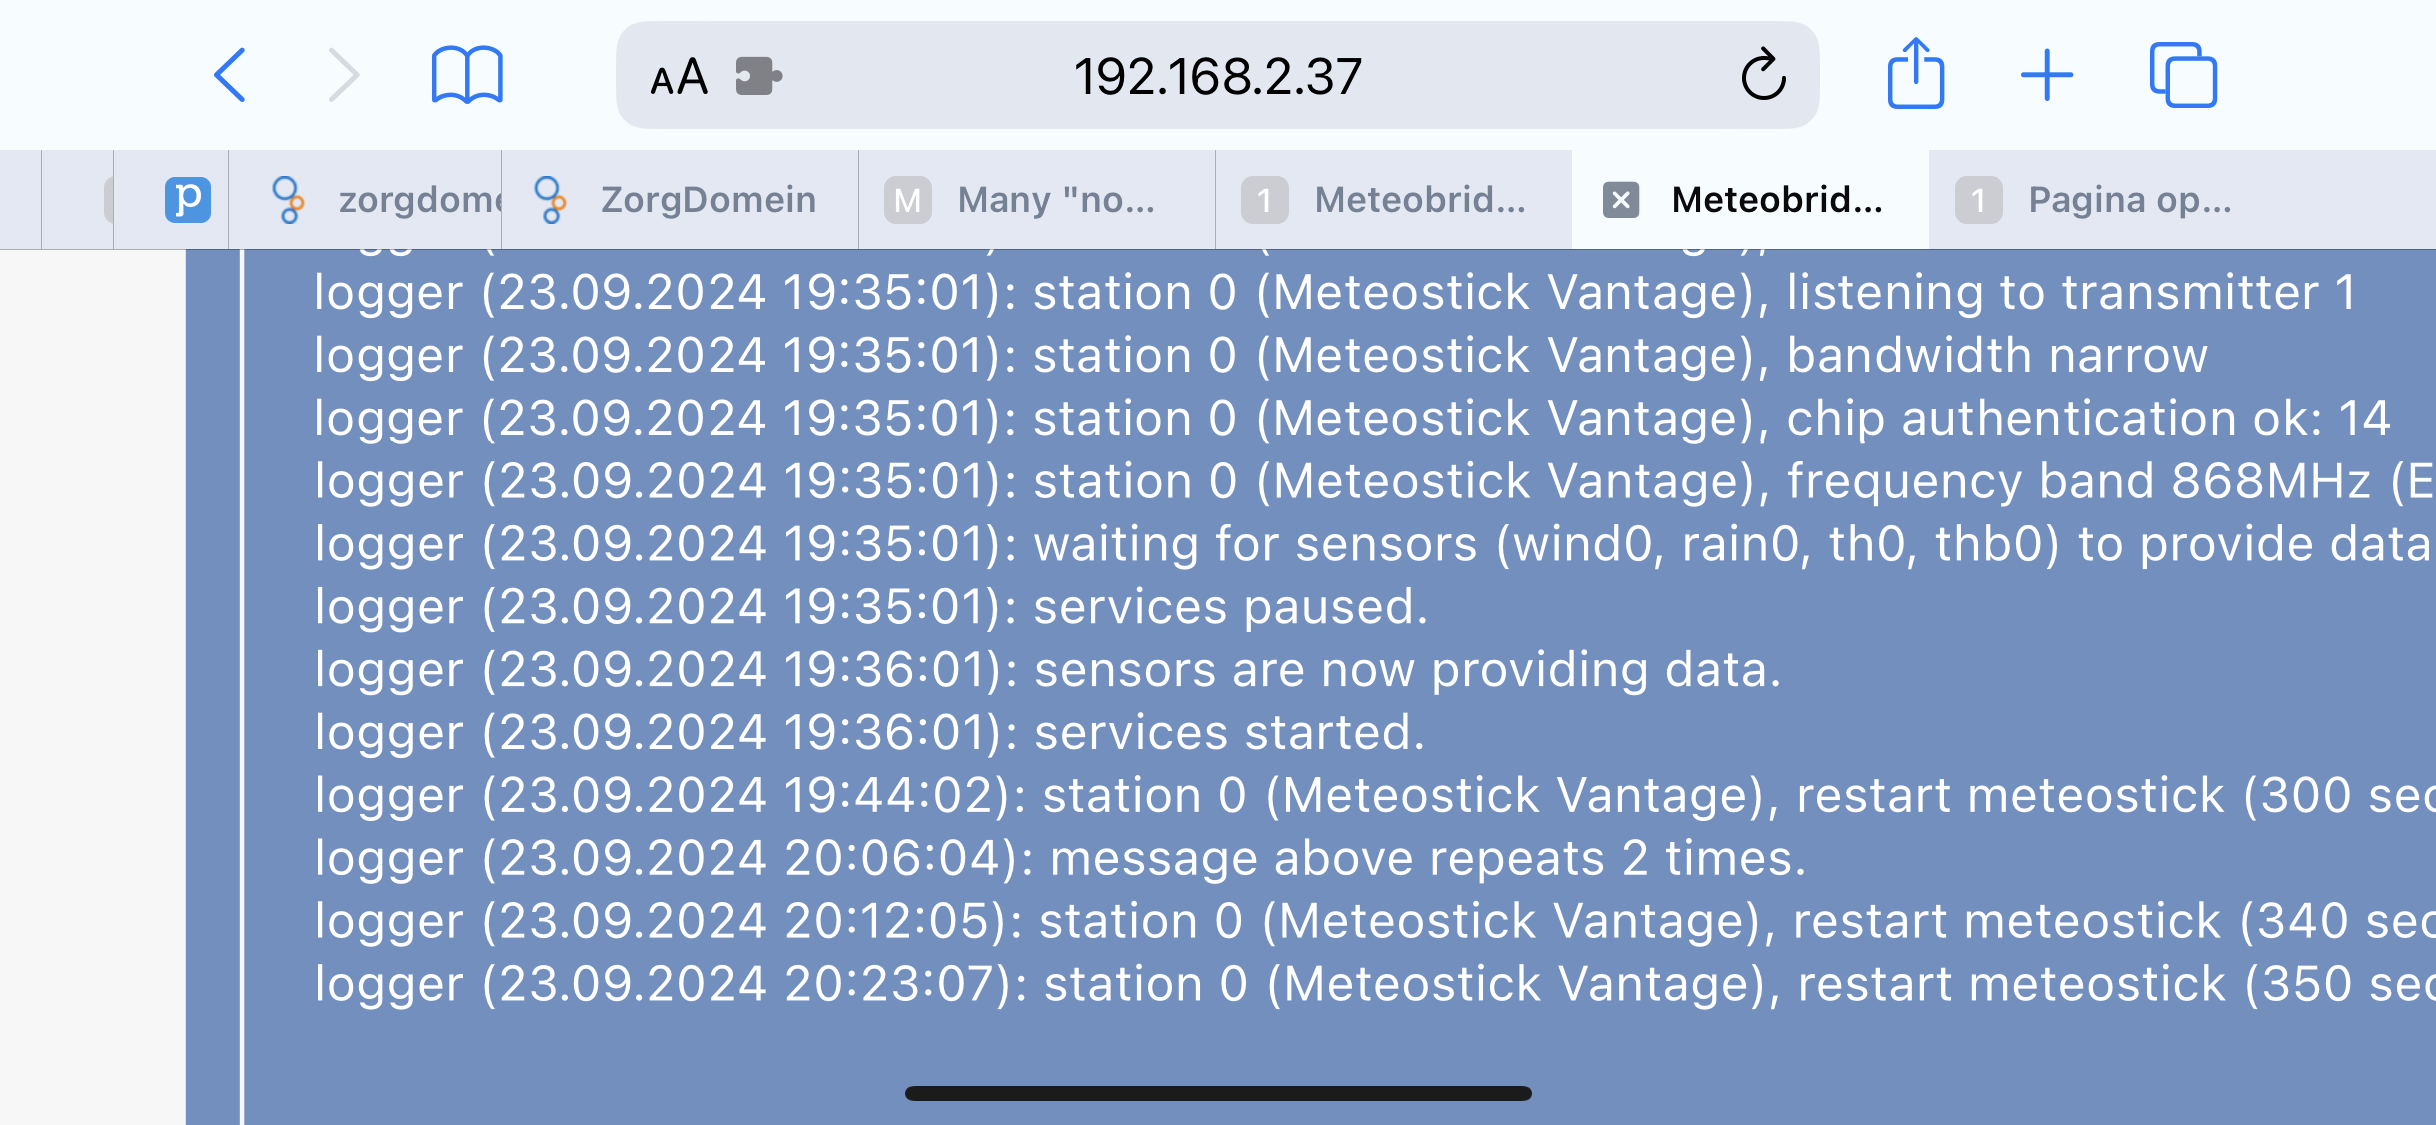Tap the extensions puzzle-piece icon
The width and height of the screenshot is (2436, 1125).
758,76
